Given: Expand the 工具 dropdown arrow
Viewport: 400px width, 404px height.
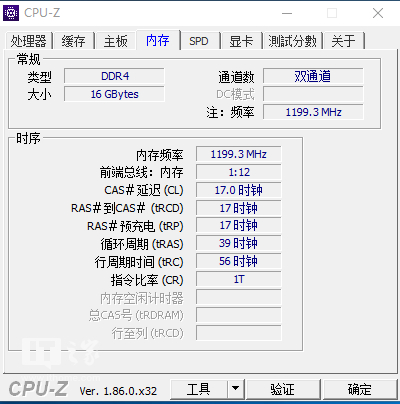Looking at the screenshot, I should [236, 389].
